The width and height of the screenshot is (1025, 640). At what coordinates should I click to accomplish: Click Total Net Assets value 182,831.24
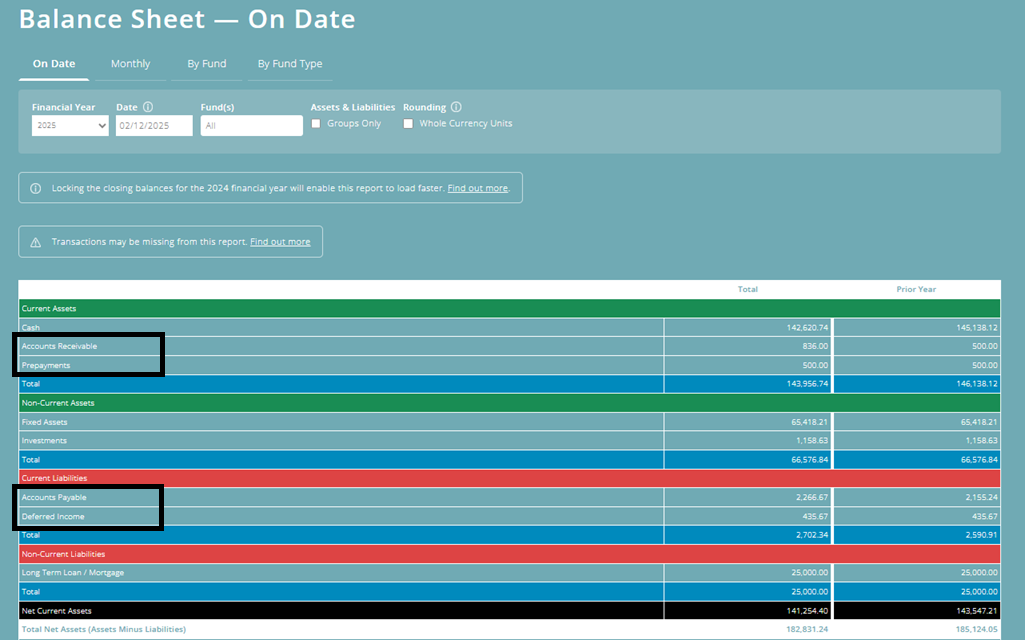tap(807, 630)
